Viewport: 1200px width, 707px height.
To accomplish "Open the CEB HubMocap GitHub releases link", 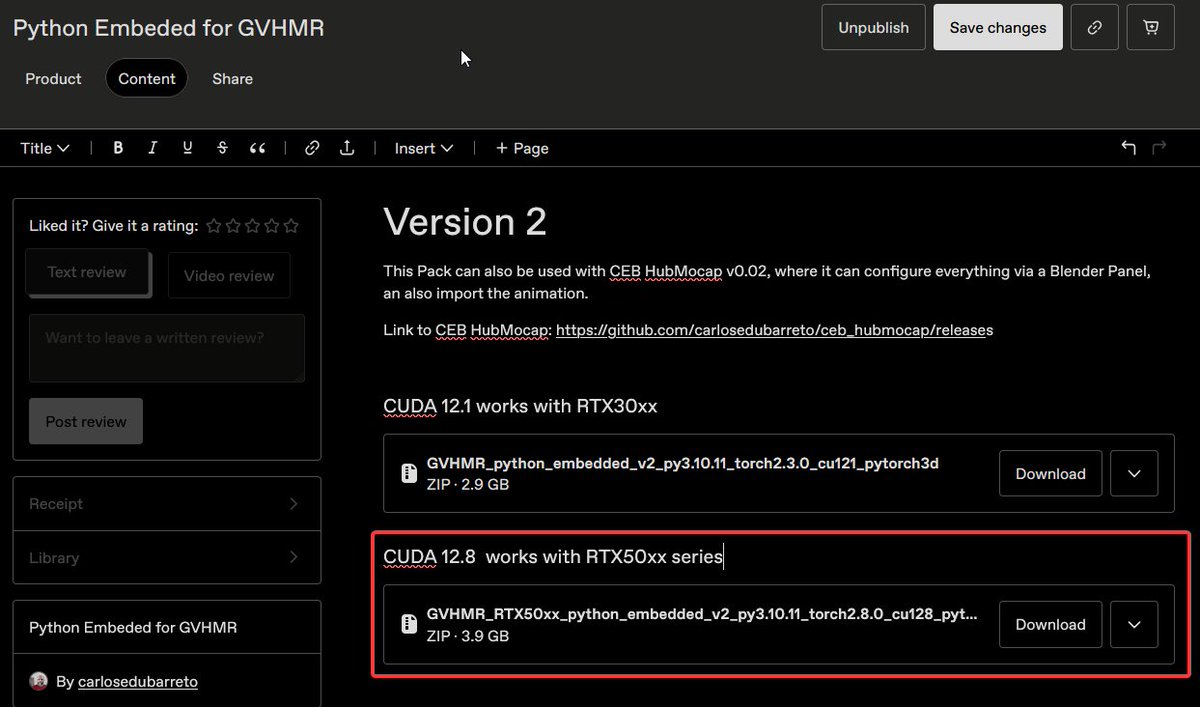I will (774, 330).
